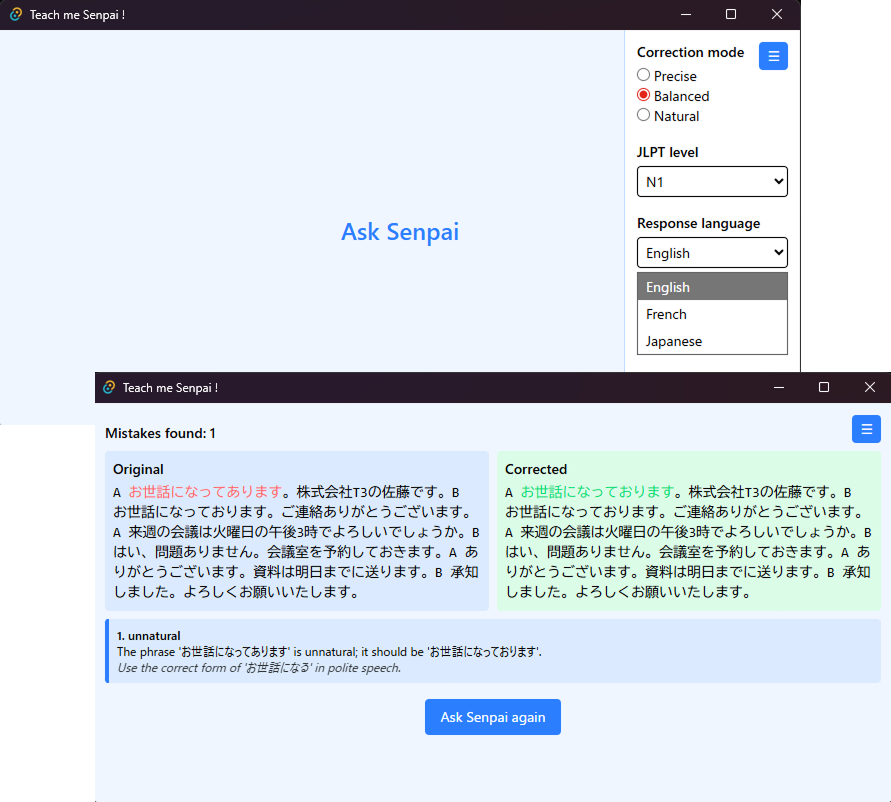The height and width of the screenshot is (802, 891).
Task: Open the JLPT level N1 dropdown
Action: pos(712,182)
